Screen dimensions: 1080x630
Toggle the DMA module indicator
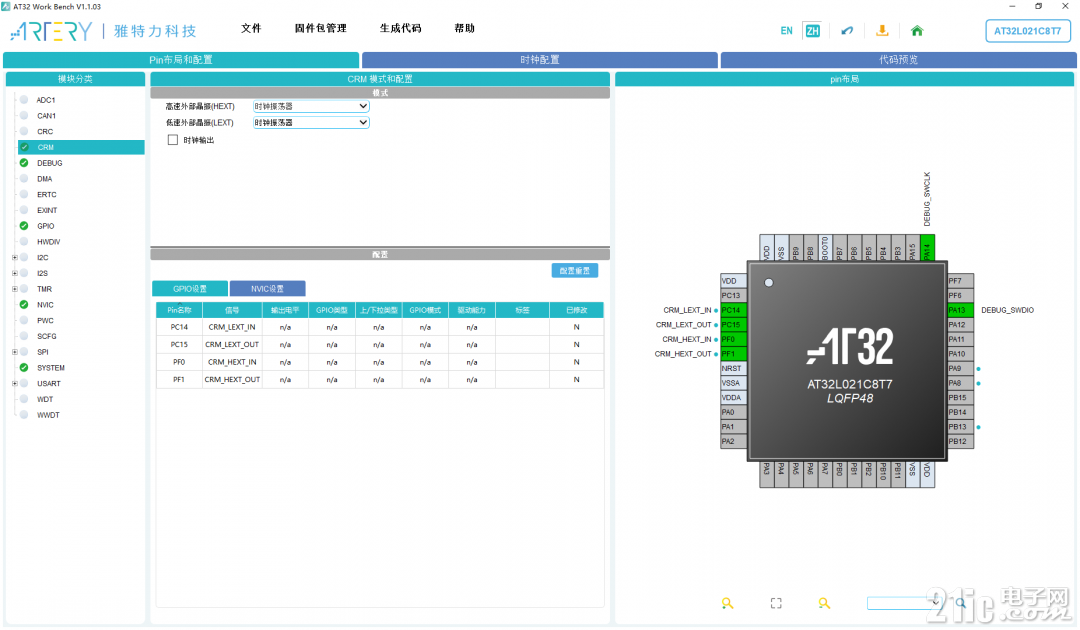[x=24, y=179]
